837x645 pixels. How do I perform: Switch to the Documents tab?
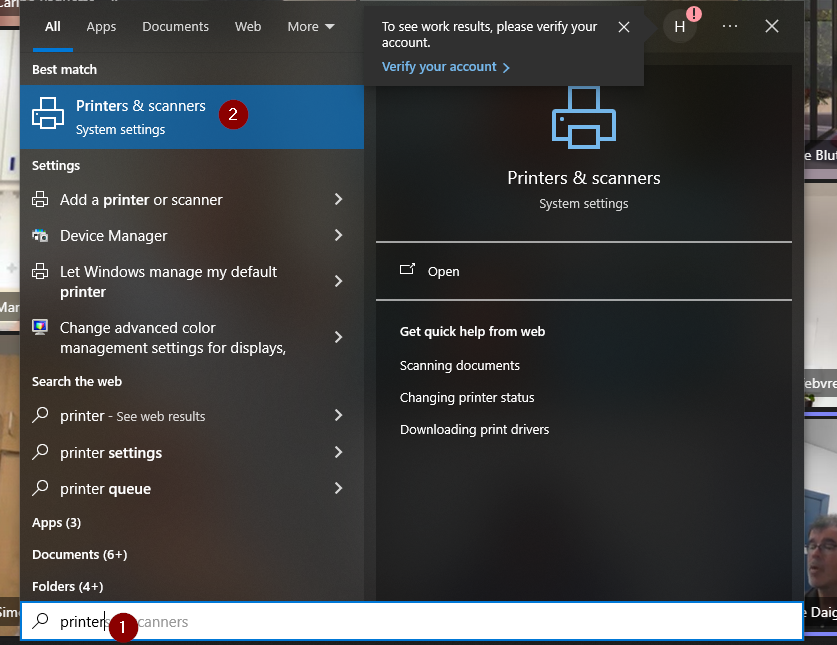176,27
